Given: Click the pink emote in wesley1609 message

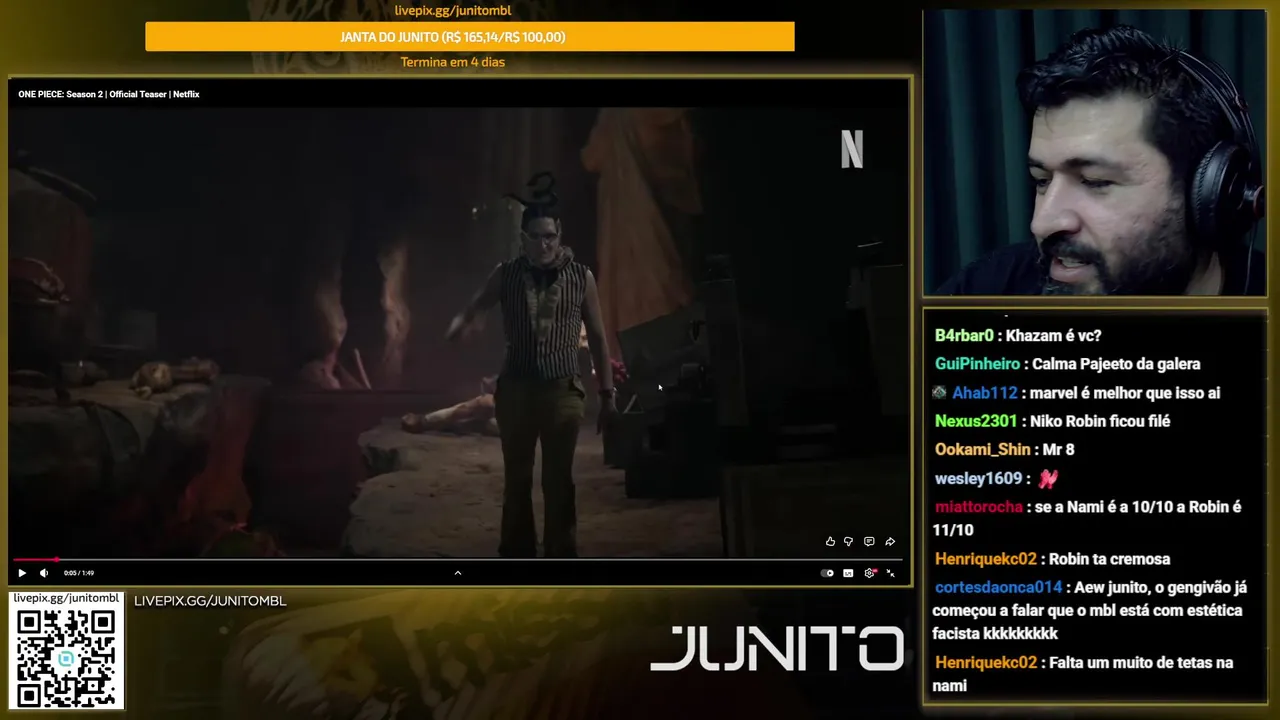Looking at the screenshot, I should tap(1048, 479).
